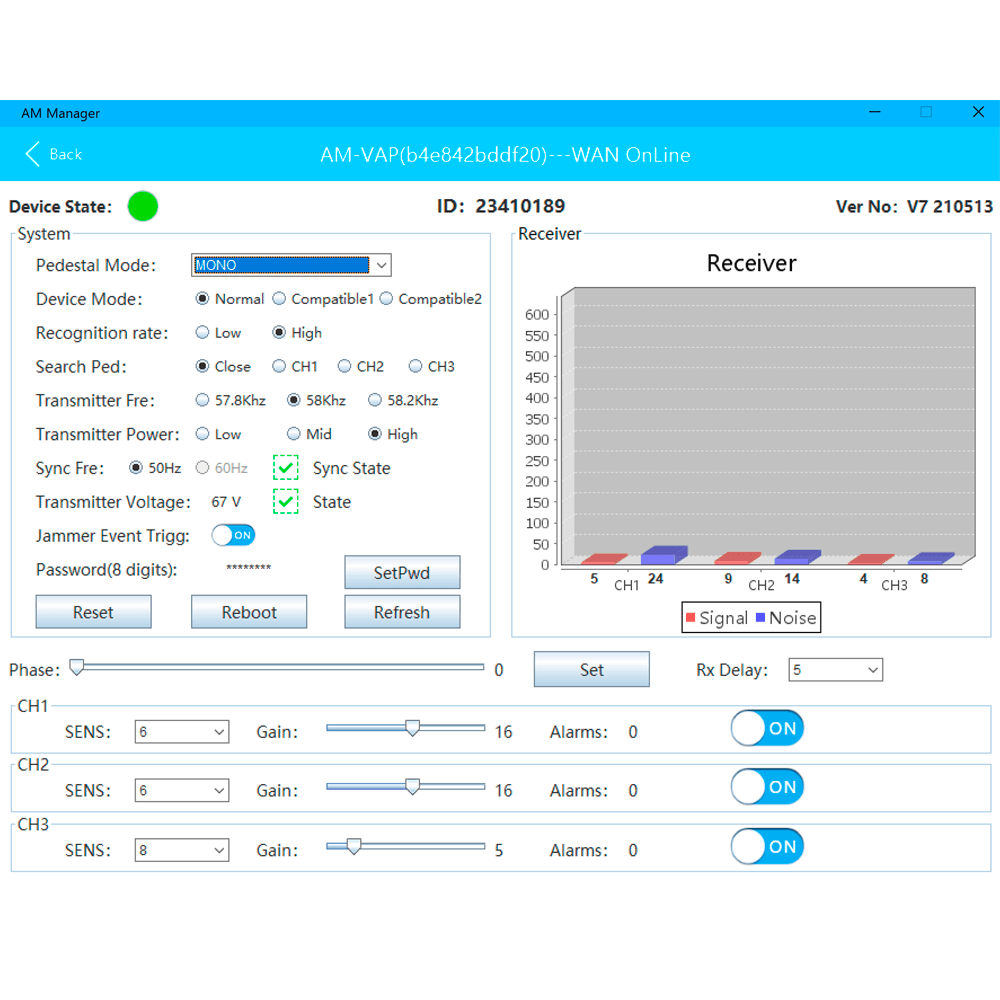This screenshot has height=1000, width=1000.
Task: Disable the CH1 ON toggle
Action: (x=767, y=729)
